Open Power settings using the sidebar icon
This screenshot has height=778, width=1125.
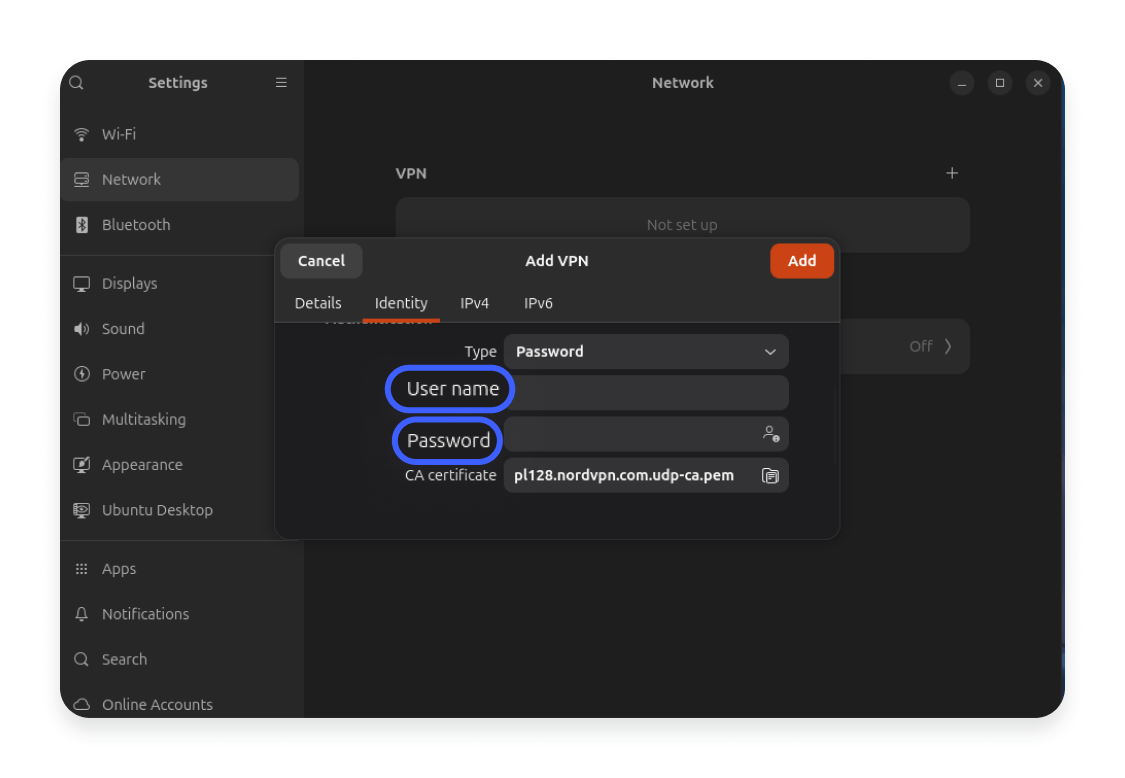point(81,374)
